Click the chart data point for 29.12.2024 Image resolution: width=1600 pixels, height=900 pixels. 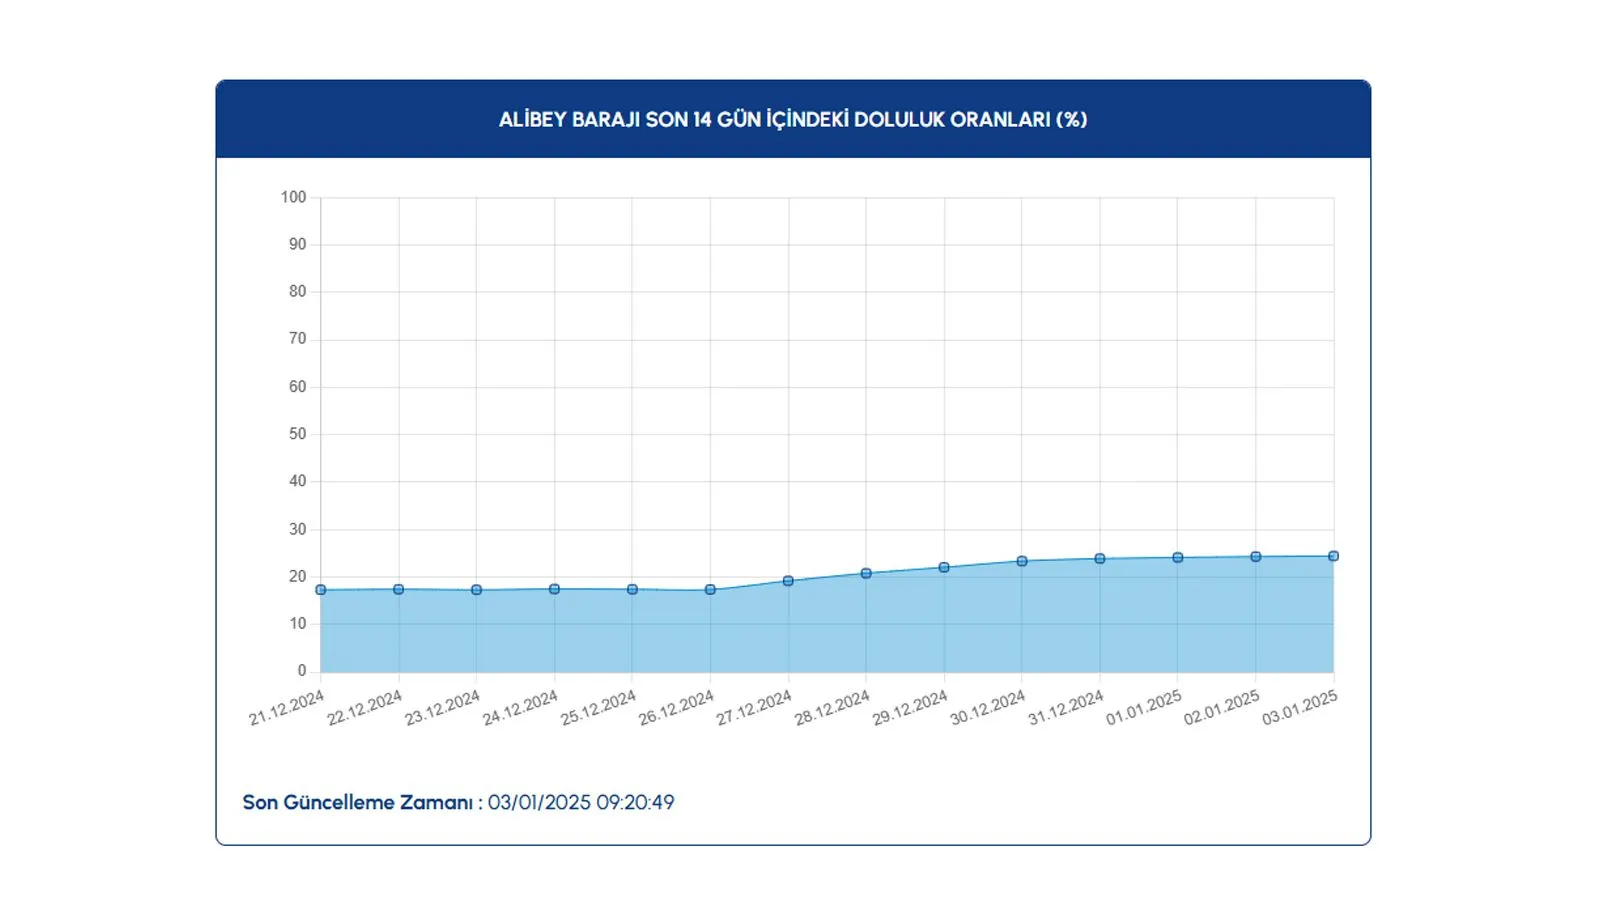point(944,568)
